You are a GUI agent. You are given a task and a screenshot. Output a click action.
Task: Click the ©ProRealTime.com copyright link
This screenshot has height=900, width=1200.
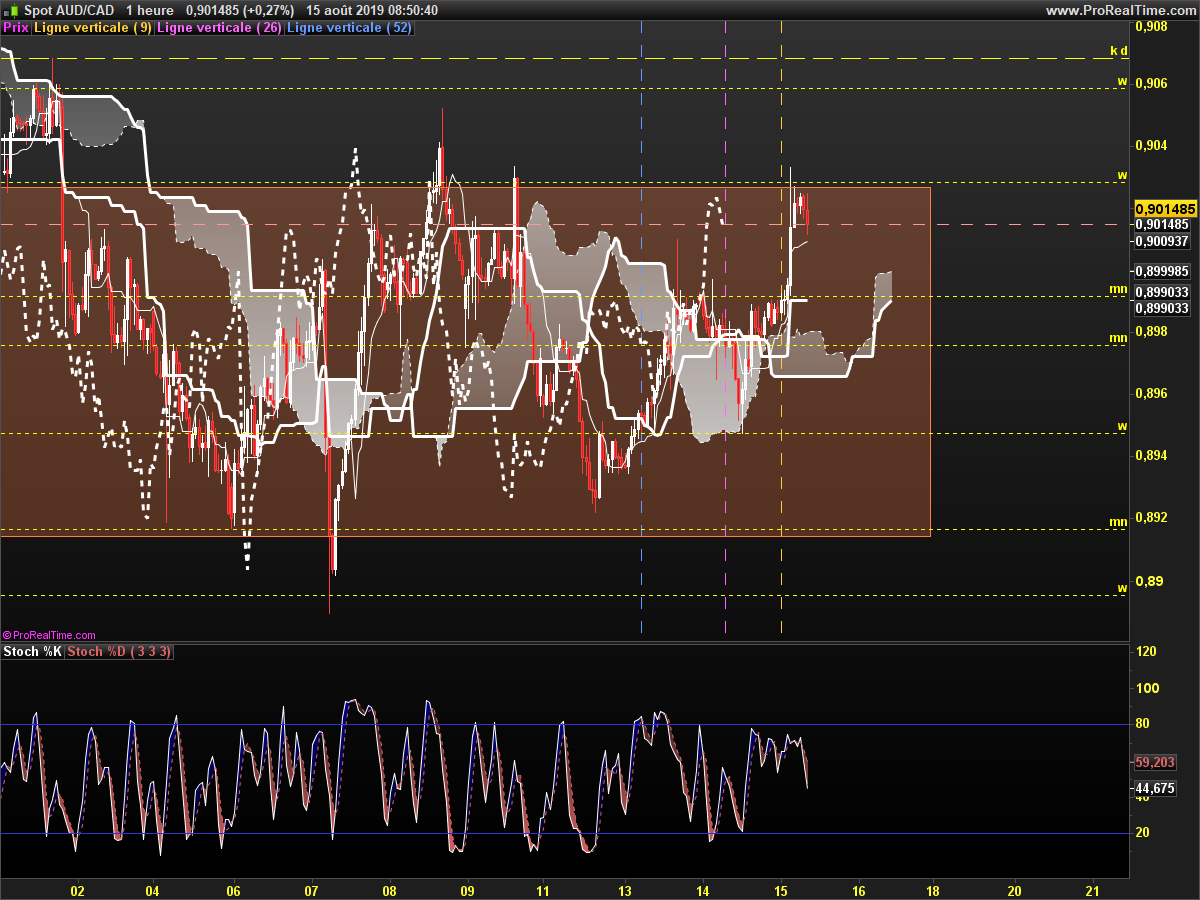point(49,635)
